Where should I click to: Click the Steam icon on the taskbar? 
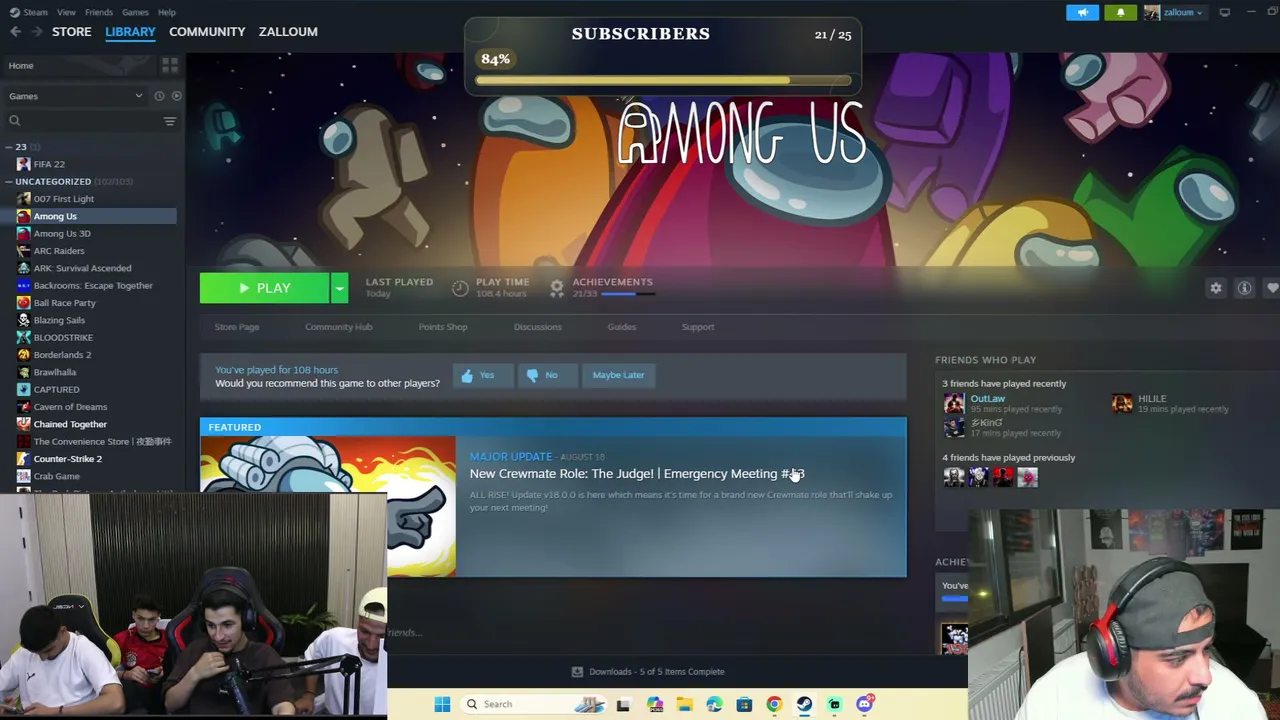point(804,704)
